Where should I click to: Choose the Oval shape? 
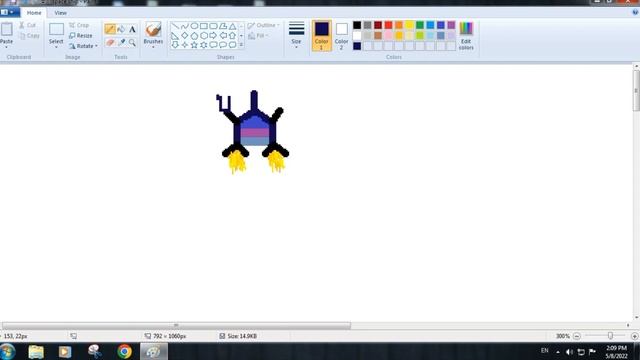point(194,26)
